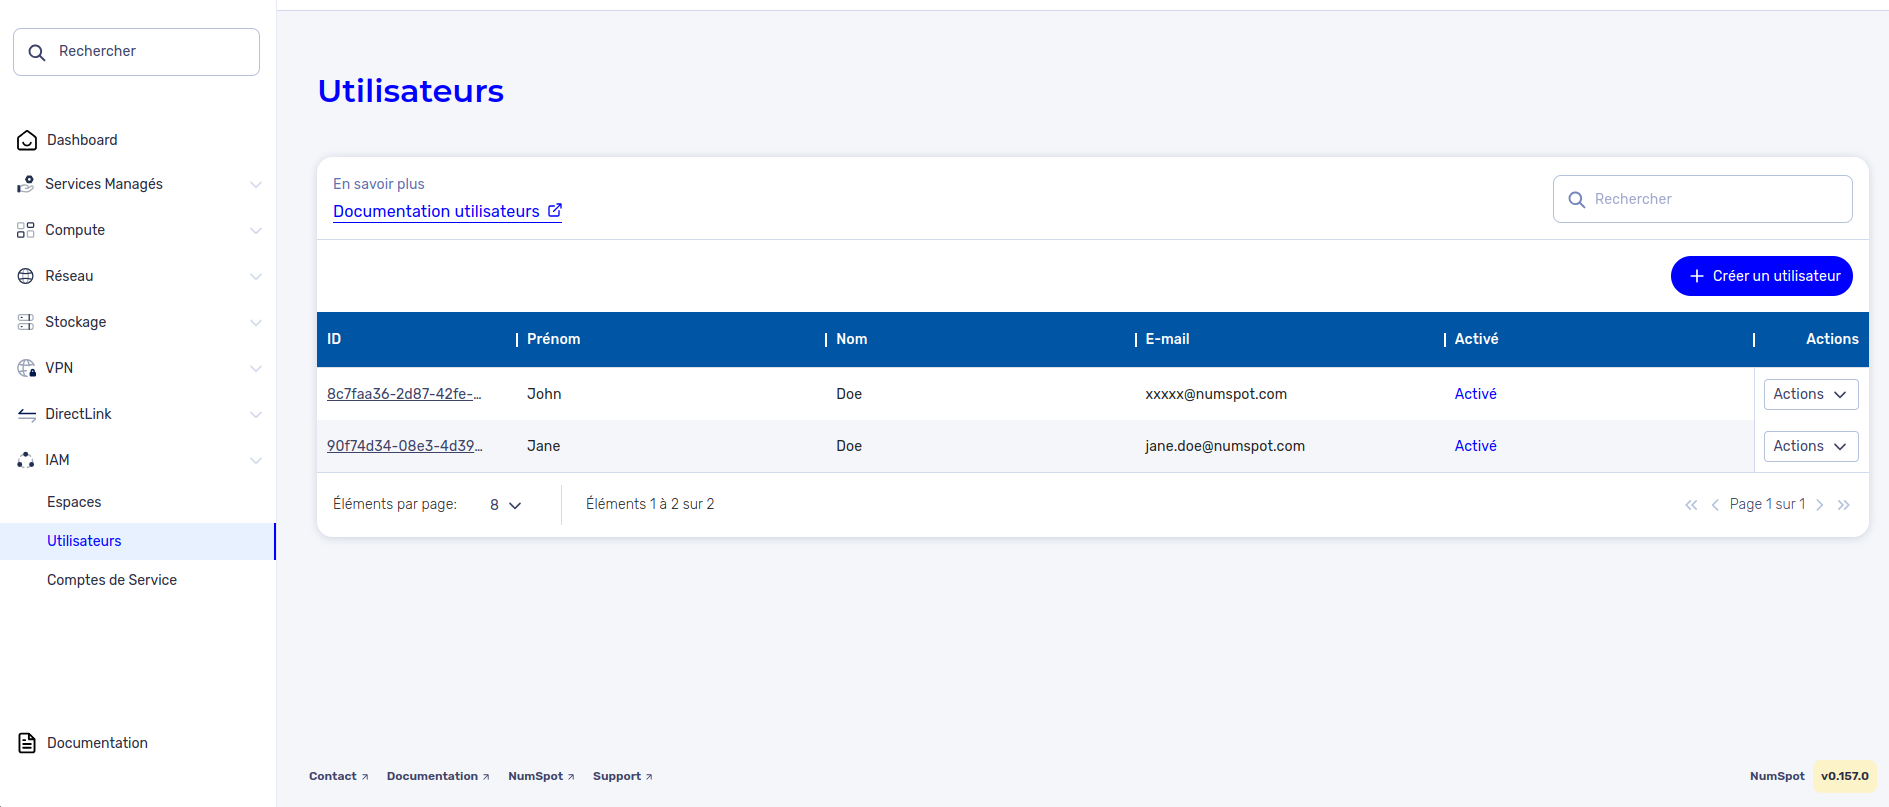1889x807 pixels.
Task: Click the VPN globe-lock icon
Action: 26,368
